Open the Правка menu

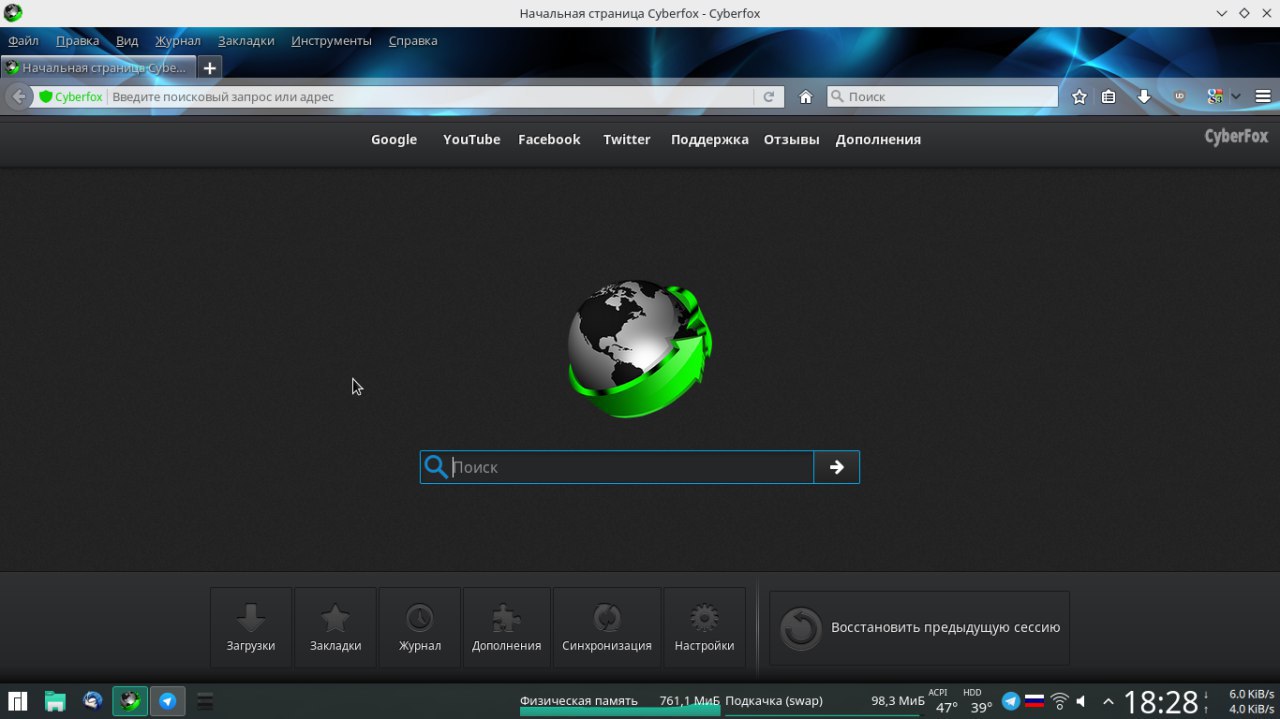(x=77, y=41)
